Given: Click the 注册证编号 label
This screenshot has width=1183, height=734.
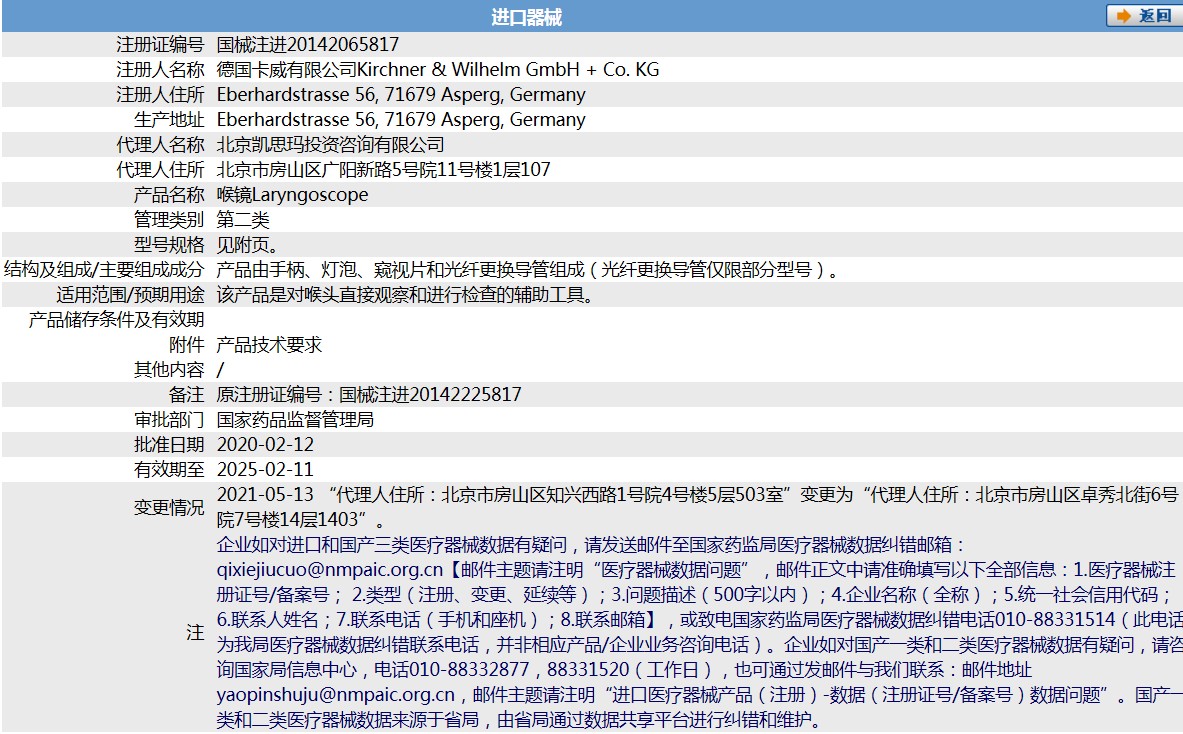Looking at the screenshot, I should click(x=160, y=45).
